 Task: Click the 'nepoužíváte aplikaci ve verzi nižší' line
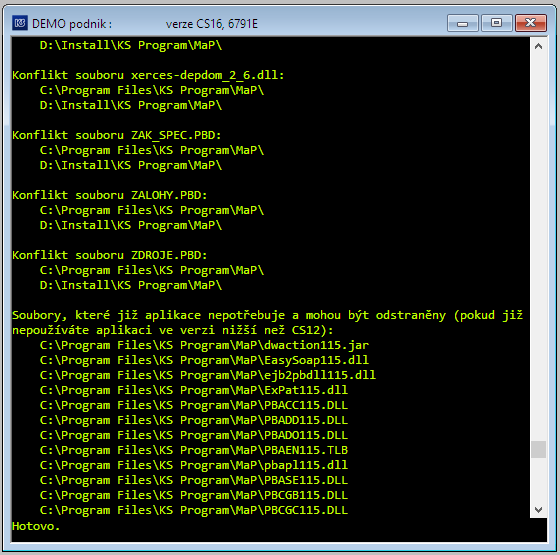pos(172,330)
